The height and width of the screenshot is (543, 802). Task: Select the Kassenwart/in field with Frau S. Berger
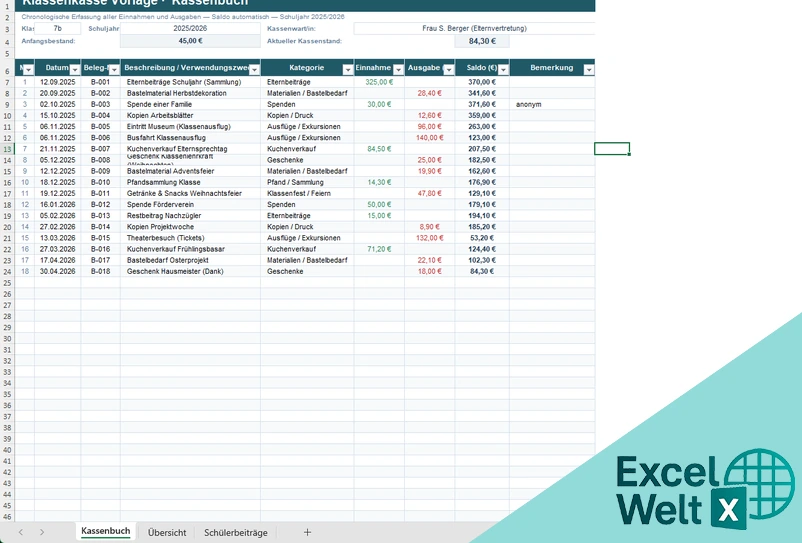(x=474, y=29)
